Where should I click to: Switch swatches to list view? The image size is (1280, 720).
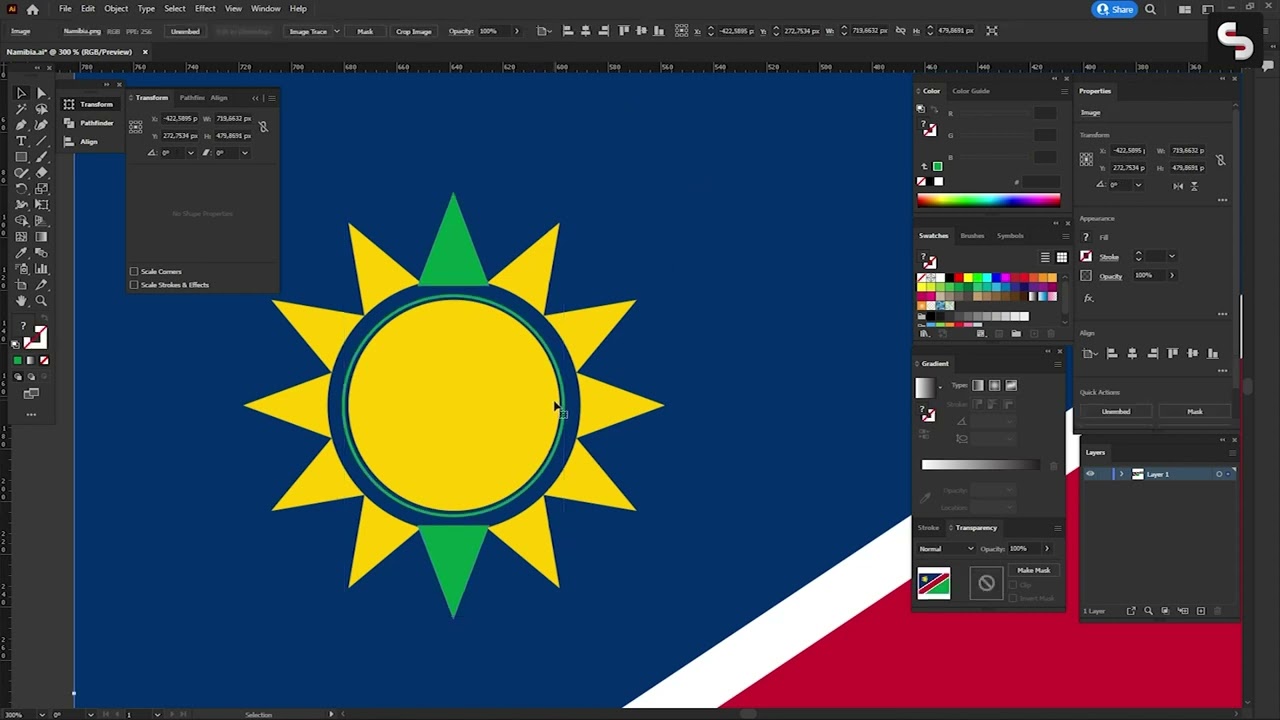pyautogui.click(x=1045, y=257)
